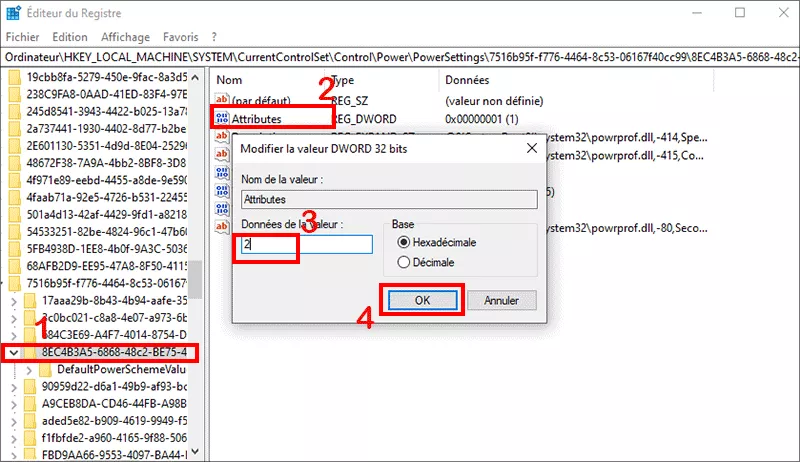Viewport: 800px width, 462px height.
Task: Confirm the value with OK
Action: (x=421, y=300)
